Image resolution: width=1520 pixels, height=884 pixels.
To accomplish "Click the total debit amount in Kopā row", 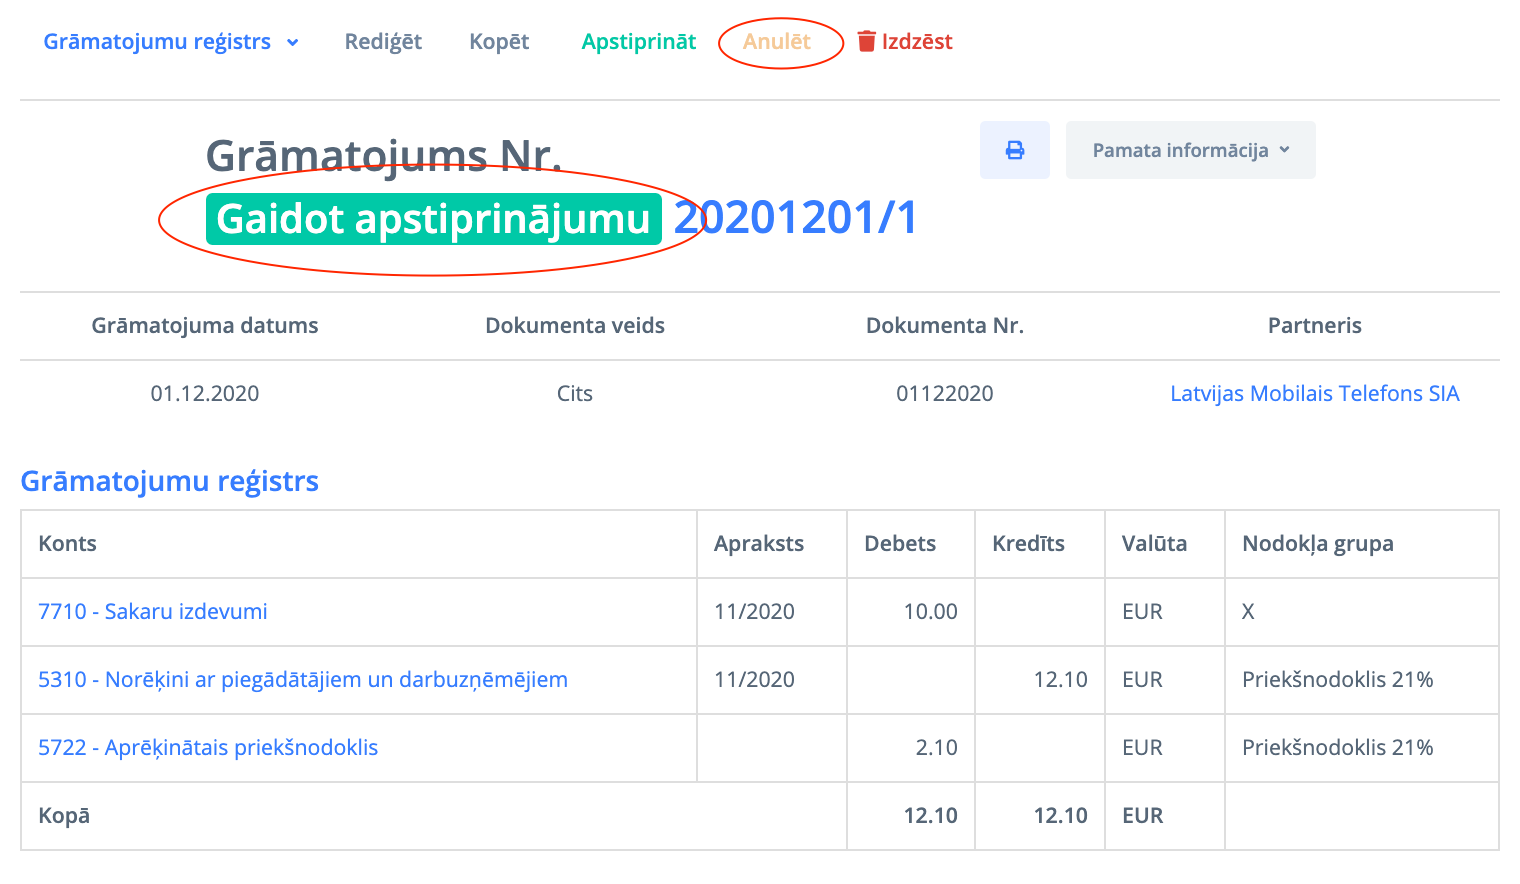I will (x=931, y=815).
